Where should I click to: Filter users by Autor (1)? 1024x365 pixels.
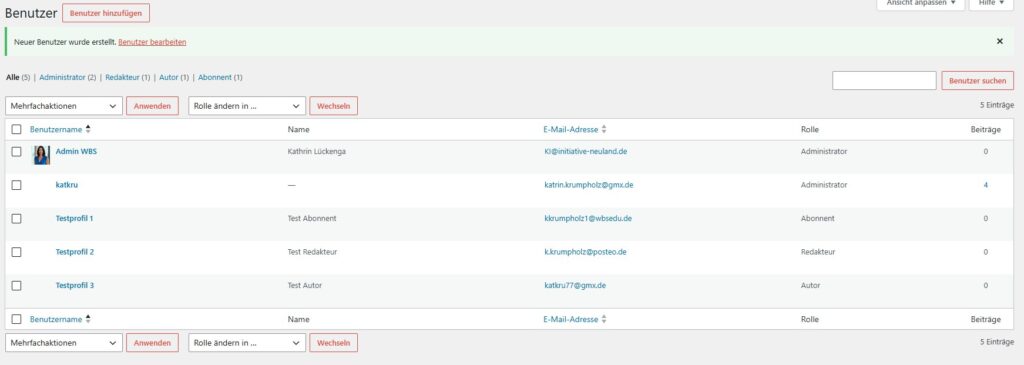(174, 77)
